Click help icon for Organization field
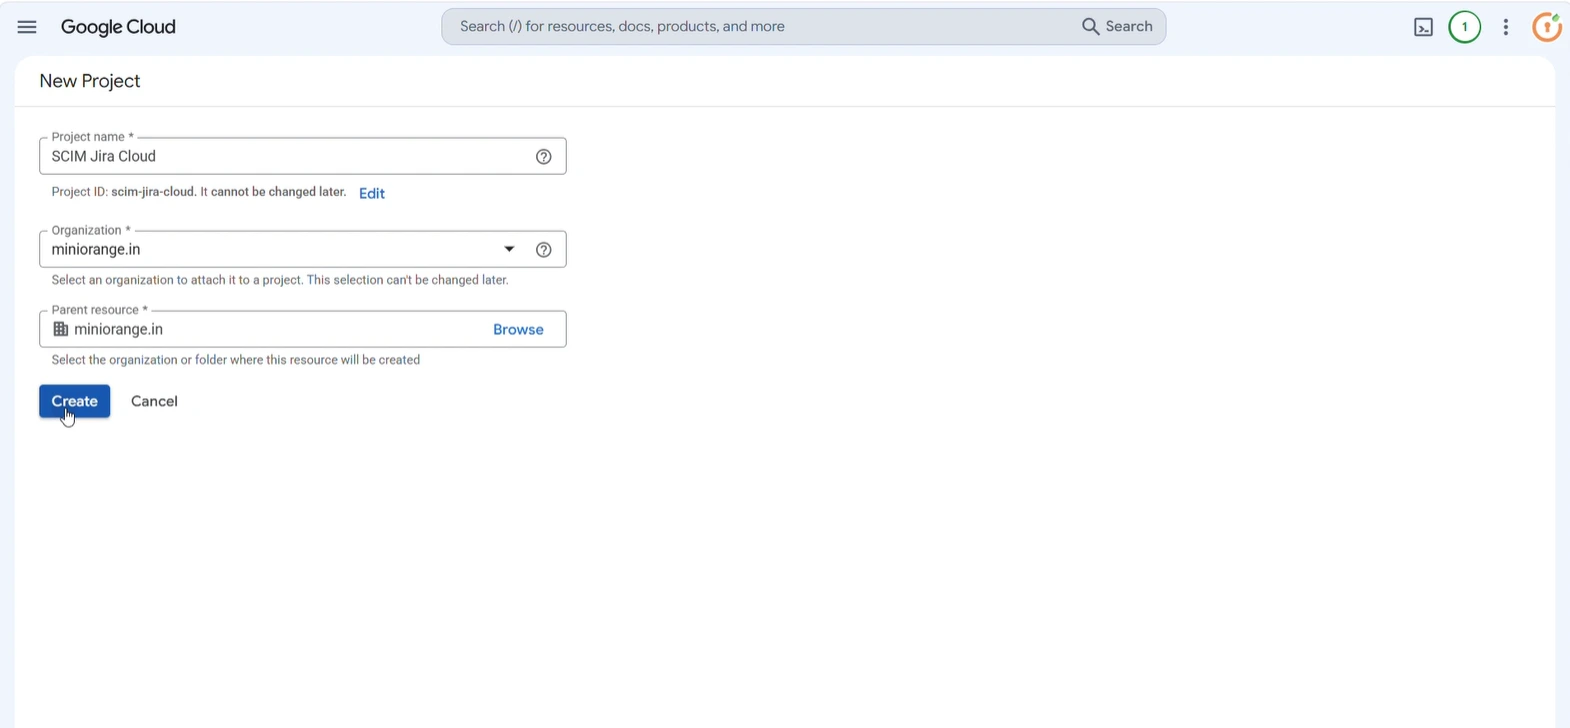 pos(544,250)
